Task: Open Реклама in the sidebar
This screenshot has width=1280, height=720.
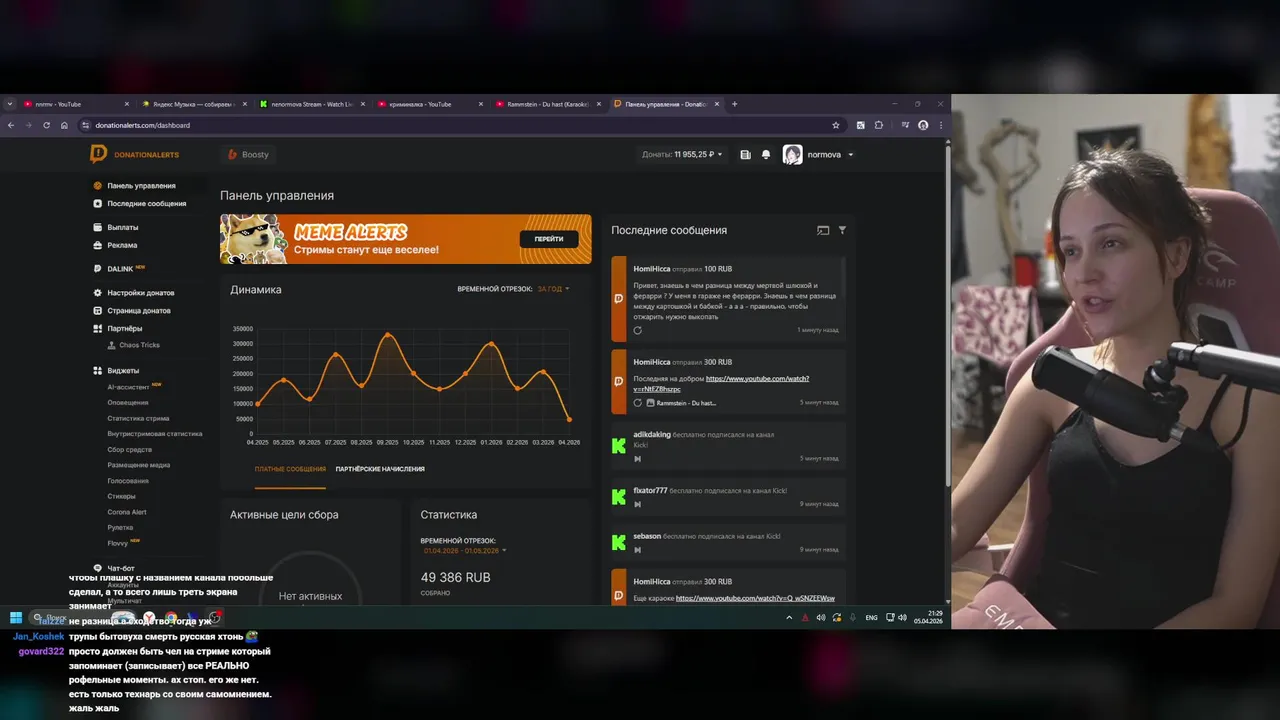Action: 122,245
